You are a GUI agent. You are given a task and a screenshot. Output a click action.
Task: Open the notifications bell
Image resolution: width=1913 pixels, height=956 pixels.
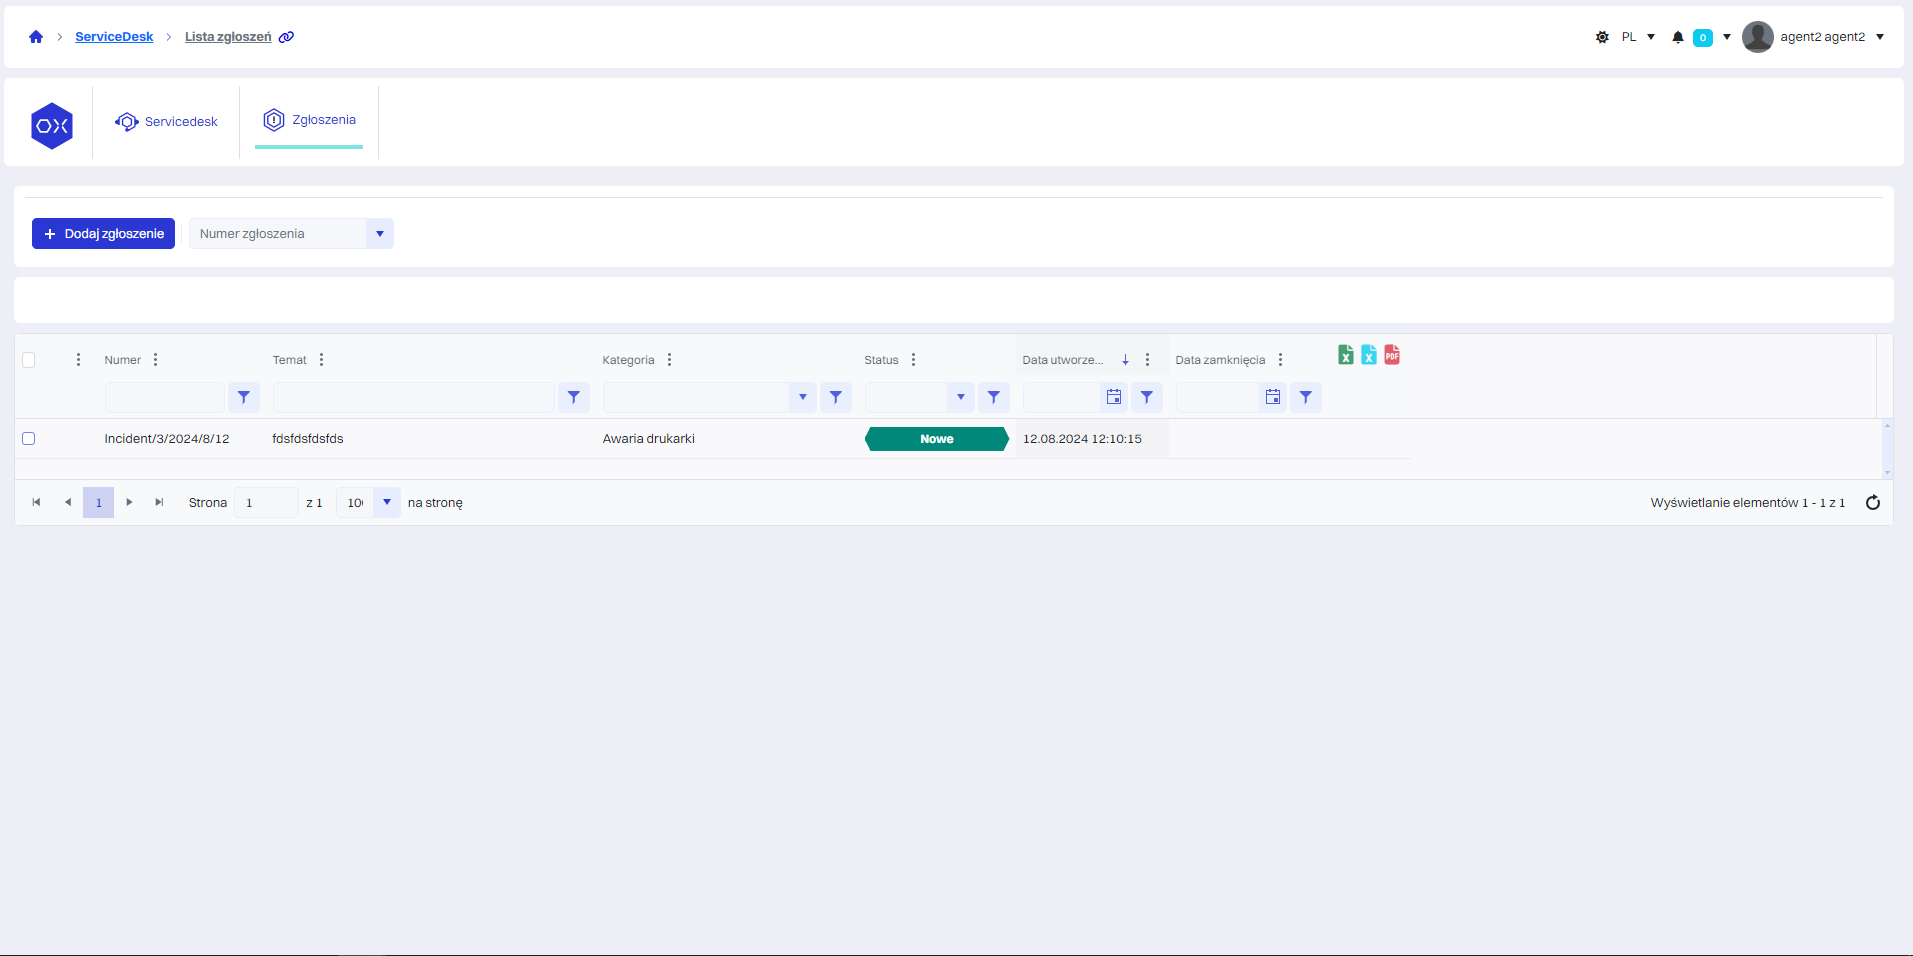[x=1678, y=37]
